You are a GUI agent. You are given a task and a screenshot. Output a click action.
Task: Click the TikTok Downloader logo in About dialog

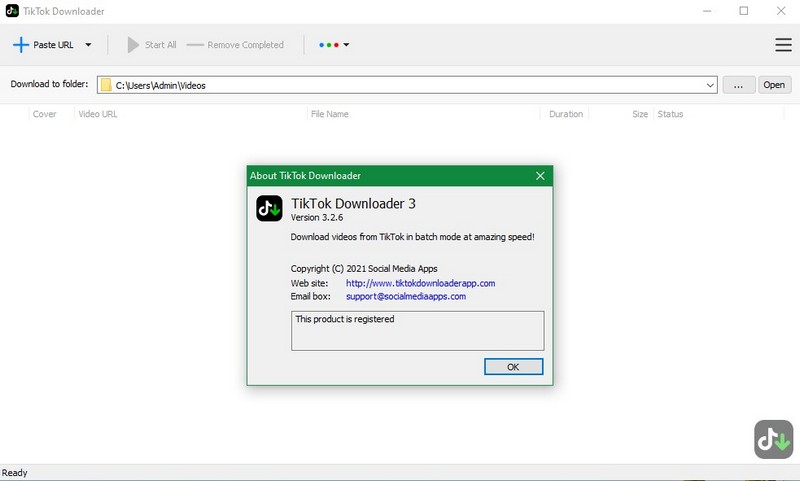[269, 208]
